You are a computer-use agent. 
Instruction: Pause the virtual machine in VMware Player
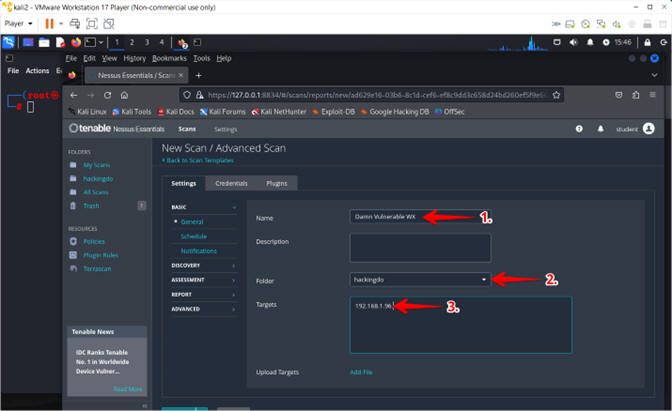[49, 24]
